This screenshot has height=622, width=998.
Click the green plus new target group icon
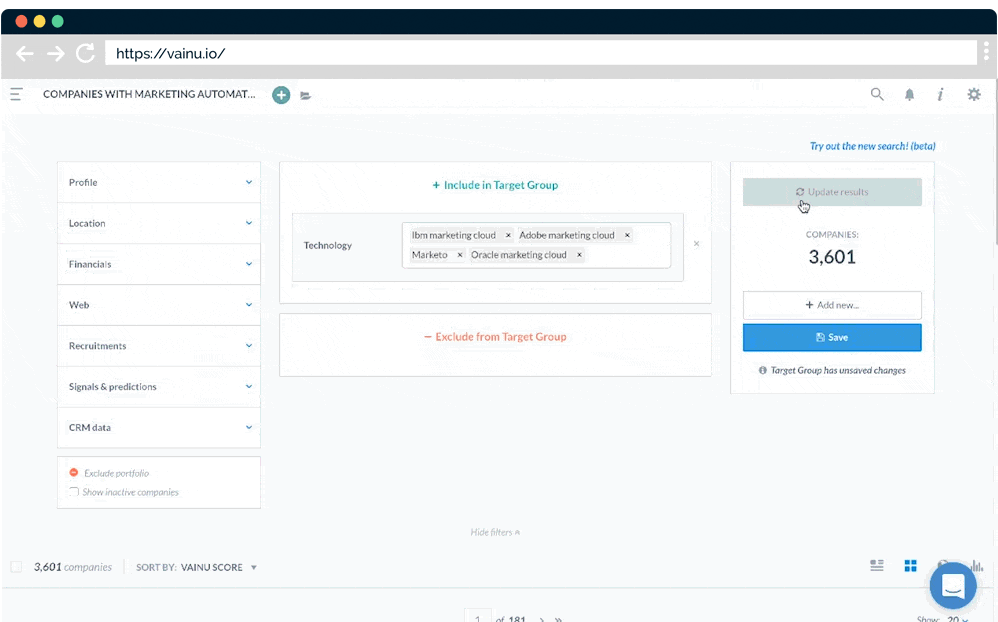281,95
